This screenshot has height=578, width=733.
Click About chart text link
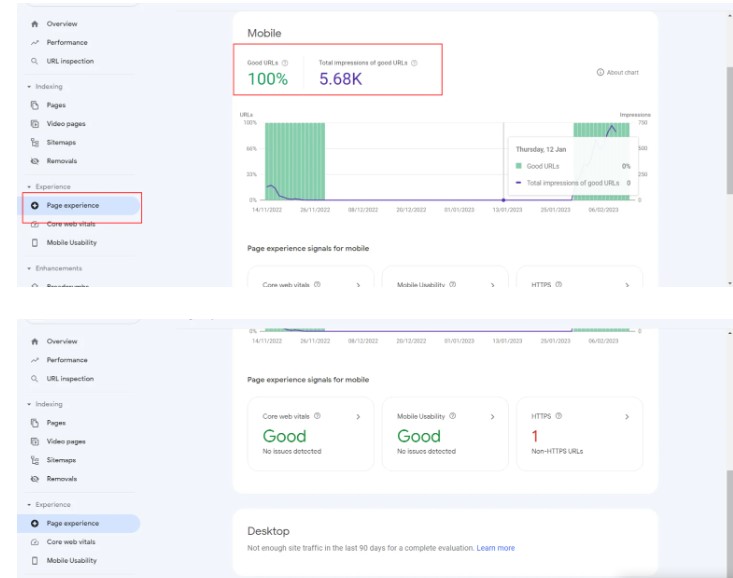[x=622, y=72]
